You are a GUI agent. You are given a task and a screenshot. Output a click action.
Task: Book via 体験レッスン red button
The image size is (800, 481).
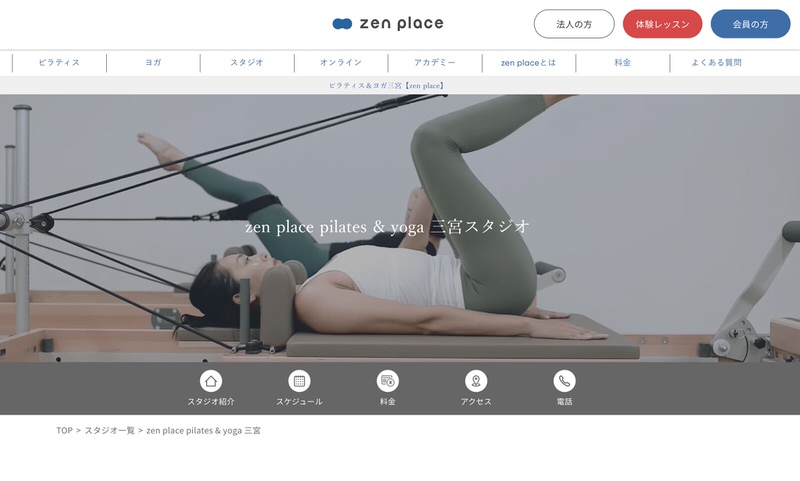[x=662, y=24]
